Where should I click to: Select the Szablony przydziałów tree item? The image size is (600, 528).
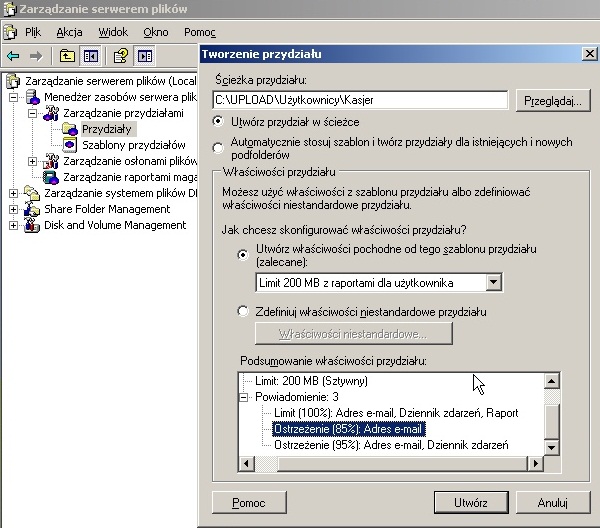tap(134, 145)
